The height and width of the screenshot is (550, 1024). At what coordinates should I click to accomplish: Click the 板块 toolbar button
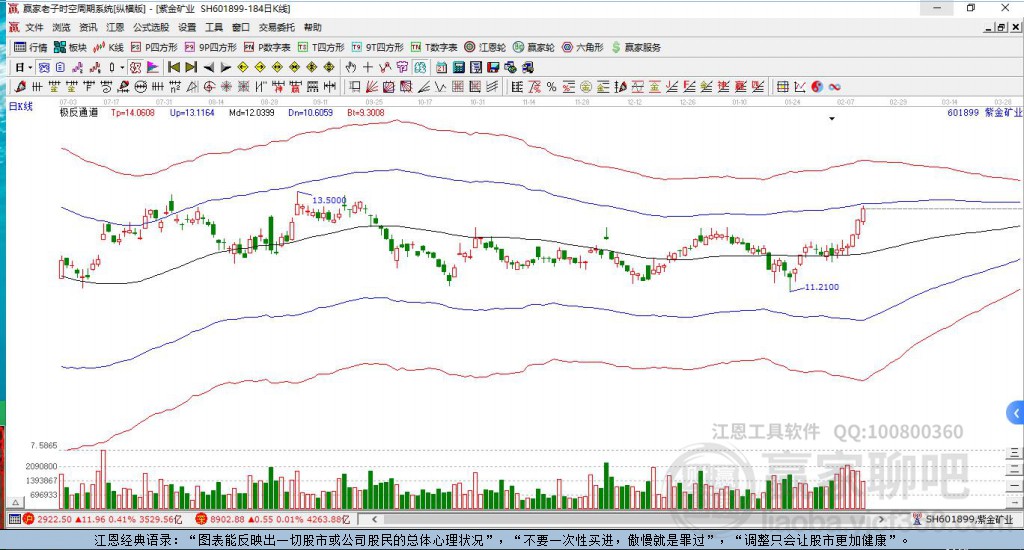[71, 47]
